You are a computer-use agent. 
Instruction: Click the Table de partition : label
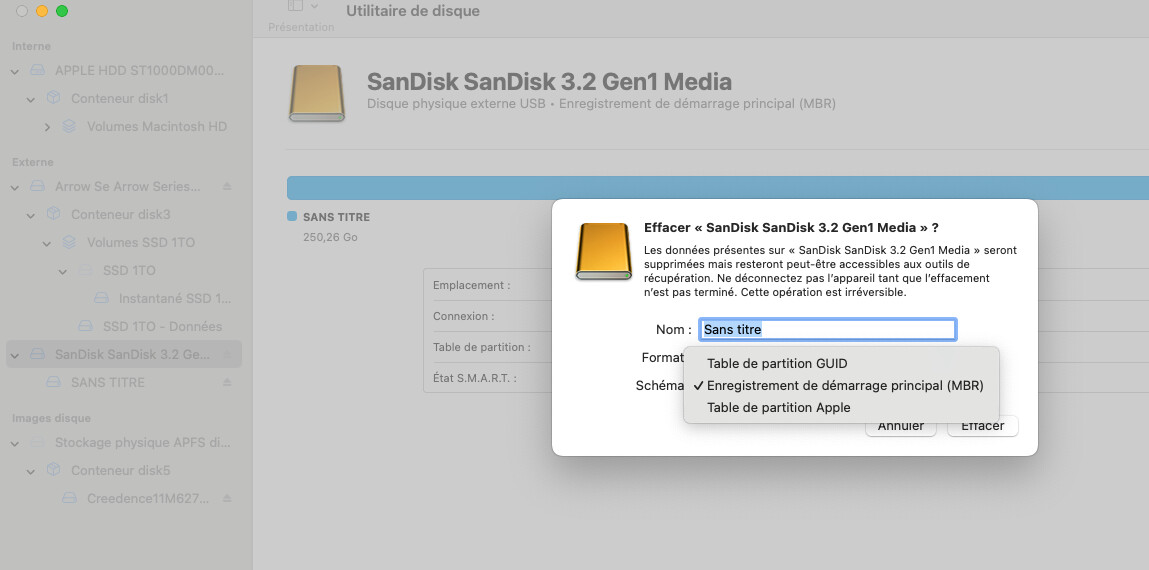482,347
